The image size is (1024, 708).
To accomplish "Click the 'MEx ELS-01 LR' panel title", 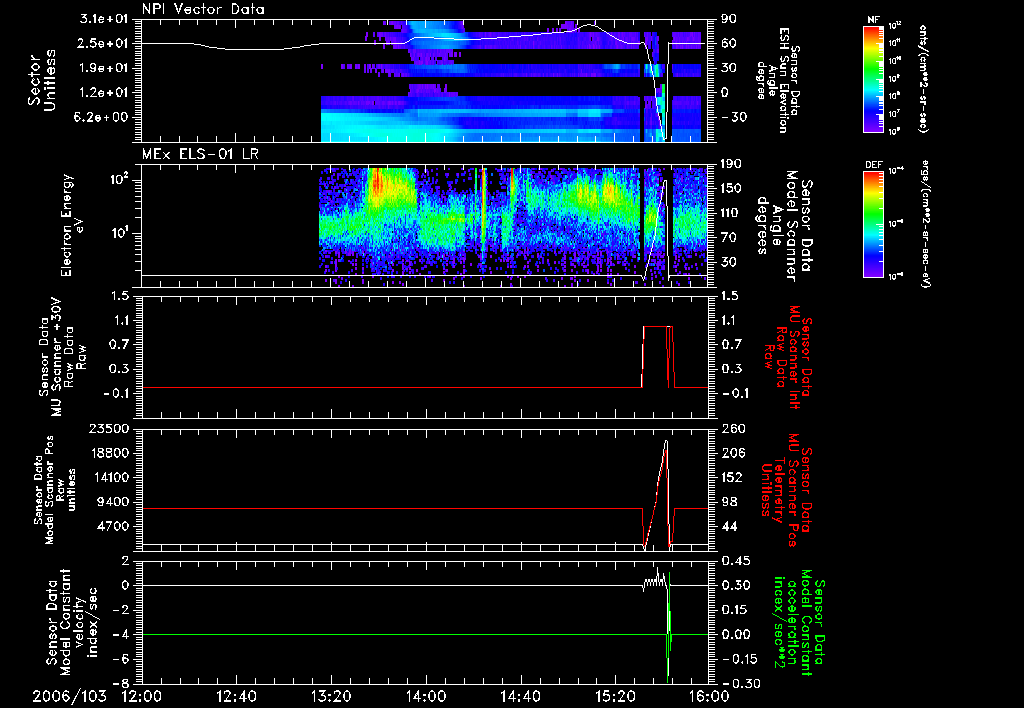I will [200, 155].
